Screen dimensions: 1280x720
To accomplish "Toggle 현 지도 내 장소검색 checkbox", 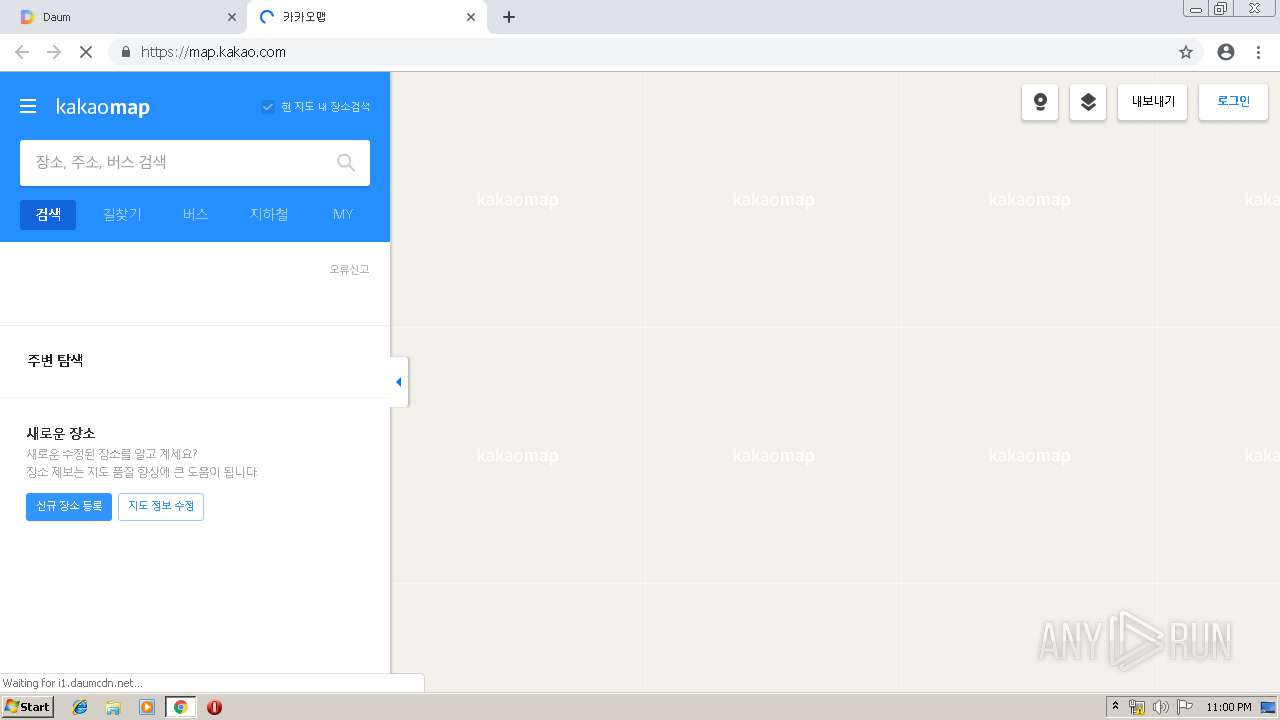I will [268, 107].
